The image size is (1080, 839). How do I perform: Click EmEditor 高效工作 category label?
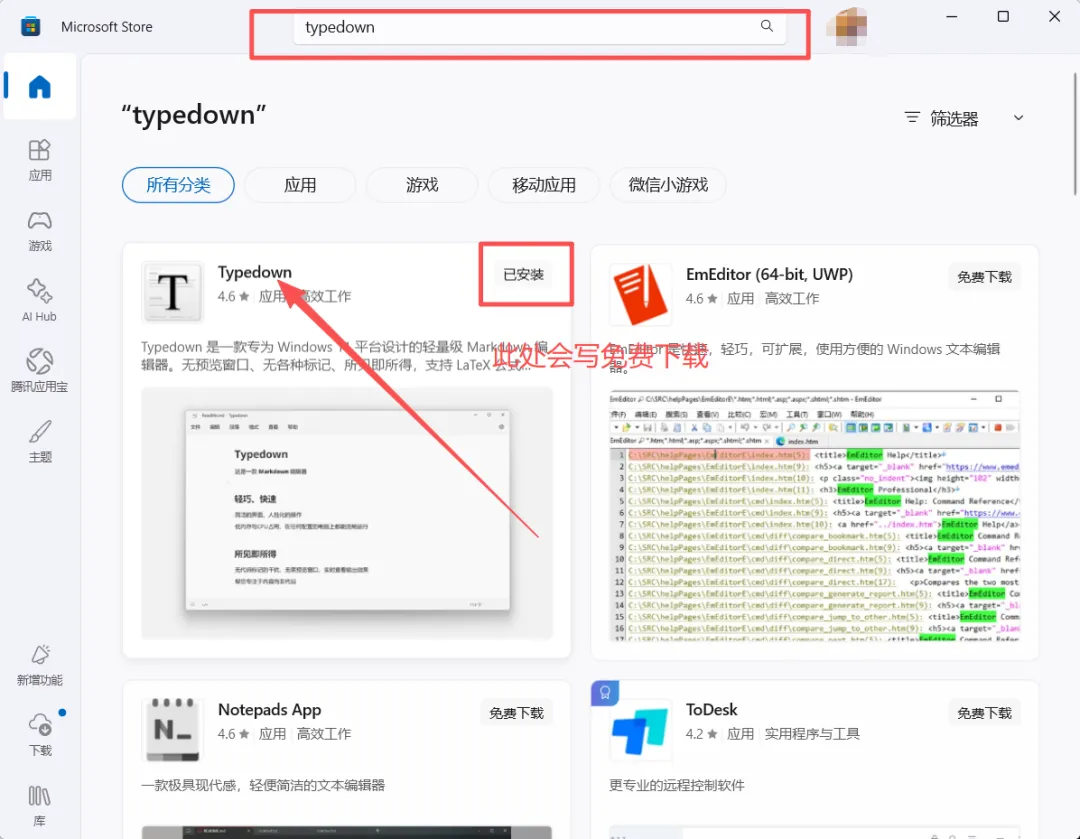[x=792, y=298]
